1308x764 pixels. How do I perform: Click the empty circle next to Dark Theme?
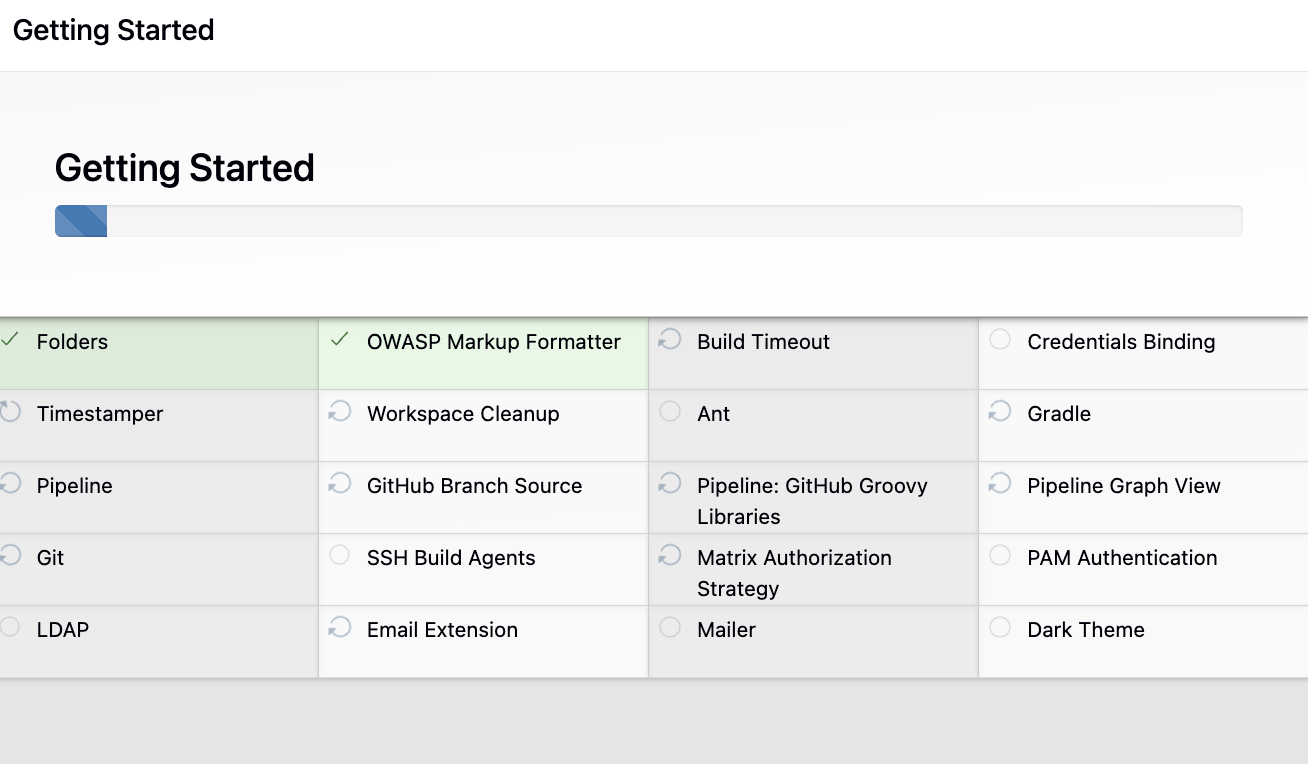tap(1000, 628)
